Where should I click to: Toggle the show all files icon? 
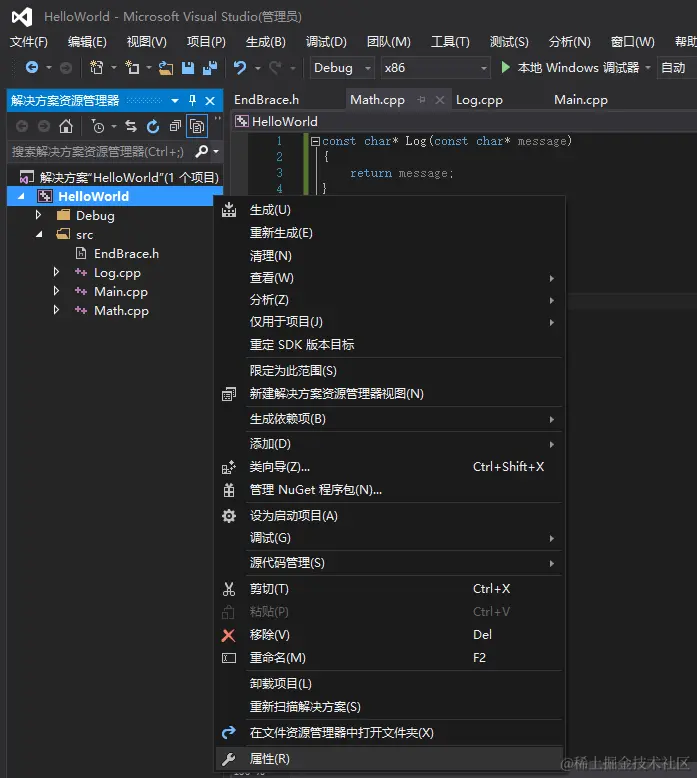[197, 127]
